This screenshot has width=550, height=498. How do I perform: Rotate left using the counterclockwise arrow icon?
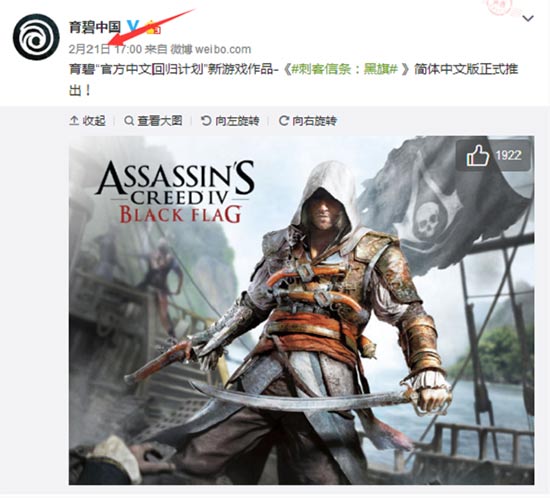coord(206,121)
